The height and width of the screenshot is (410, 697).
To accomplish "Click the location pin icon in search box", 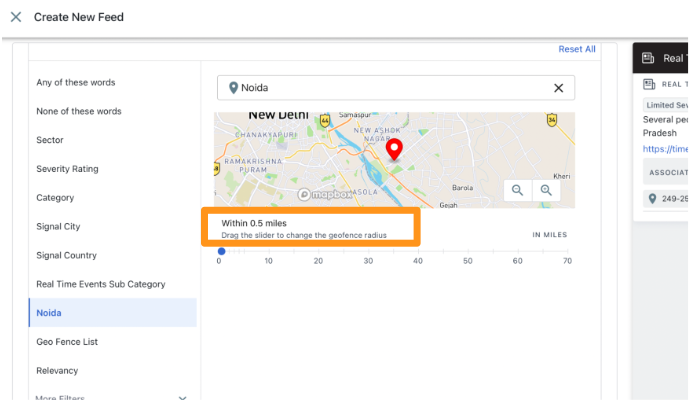I will tap(233, 88).
